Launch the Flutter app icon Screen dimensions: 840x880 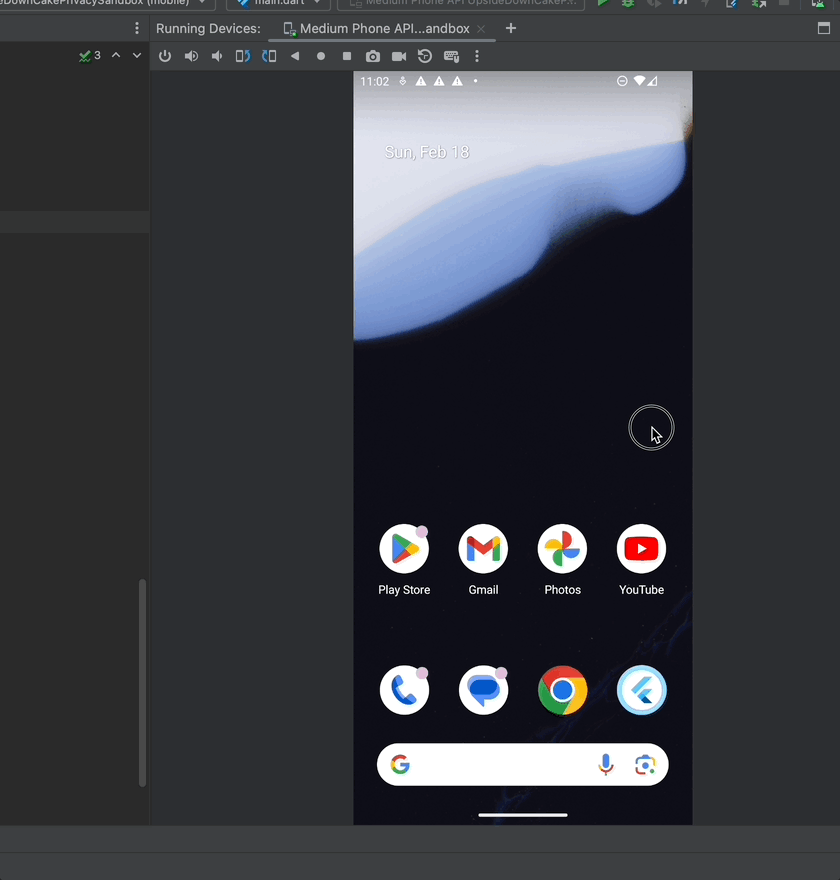click(x=641, y=690)
